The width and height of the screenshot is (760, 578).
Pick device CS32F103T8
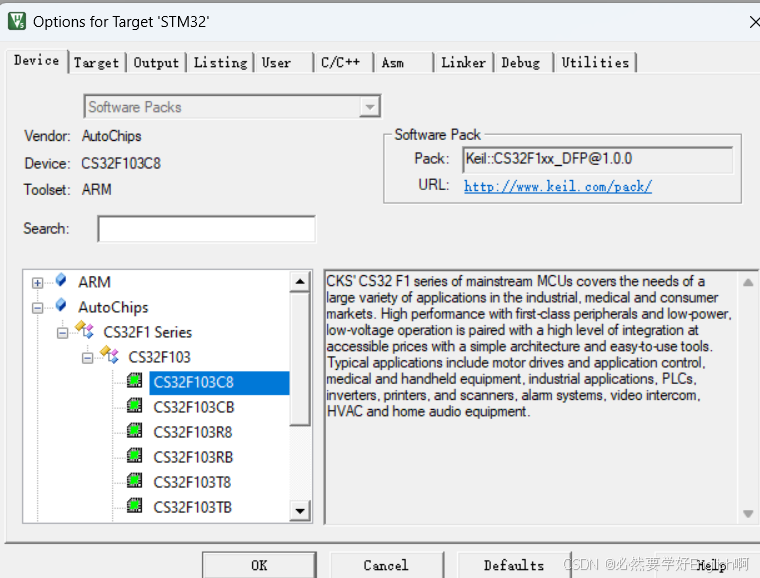tap(192, 483)
